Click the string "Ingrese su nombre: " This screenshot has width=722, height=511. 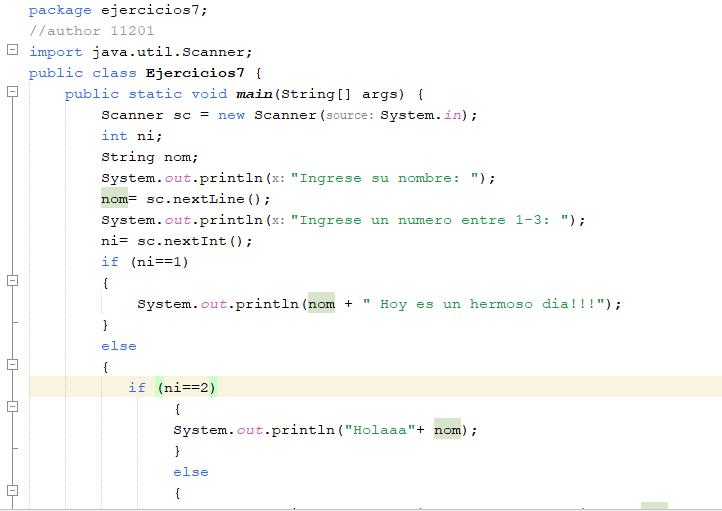click(385, 178)
